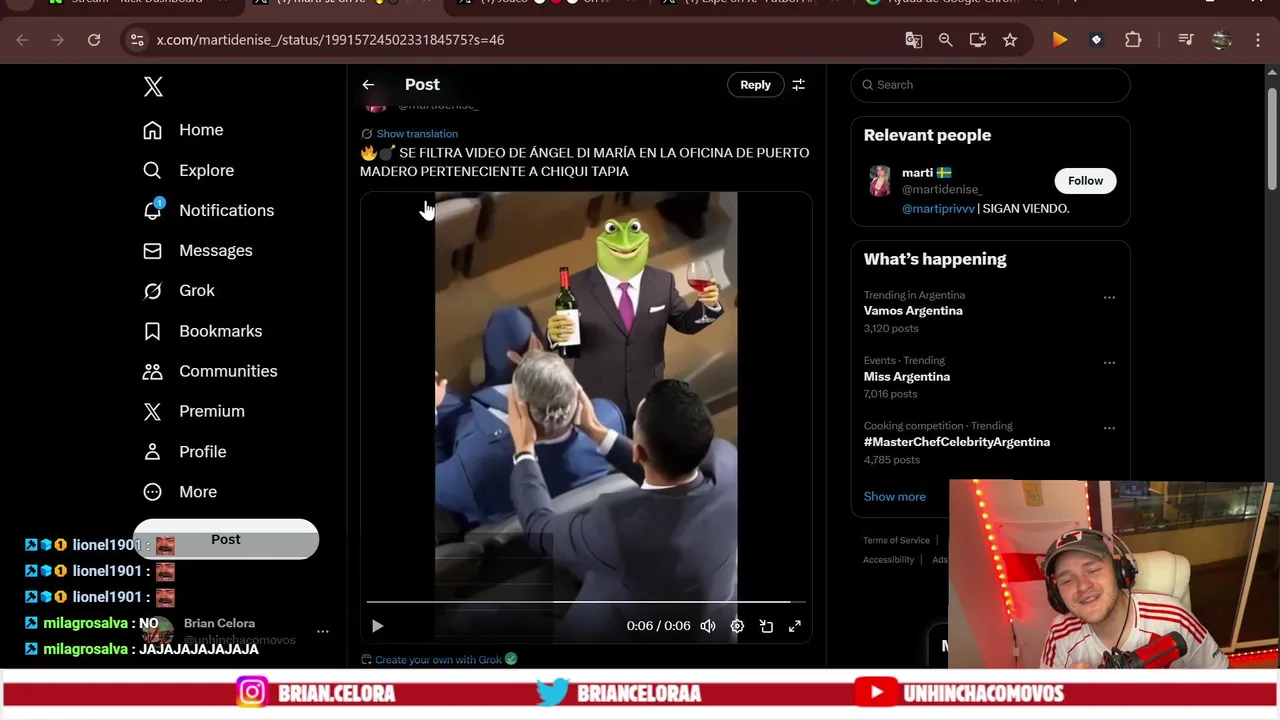
Task: Open video settings gear icon
Action: click(737, 626)
